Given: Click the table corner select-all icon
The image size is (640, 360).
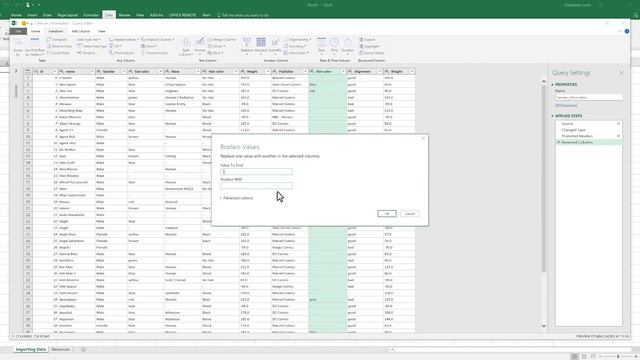Looking at the screenshot, I should click(x=28, y=71).
